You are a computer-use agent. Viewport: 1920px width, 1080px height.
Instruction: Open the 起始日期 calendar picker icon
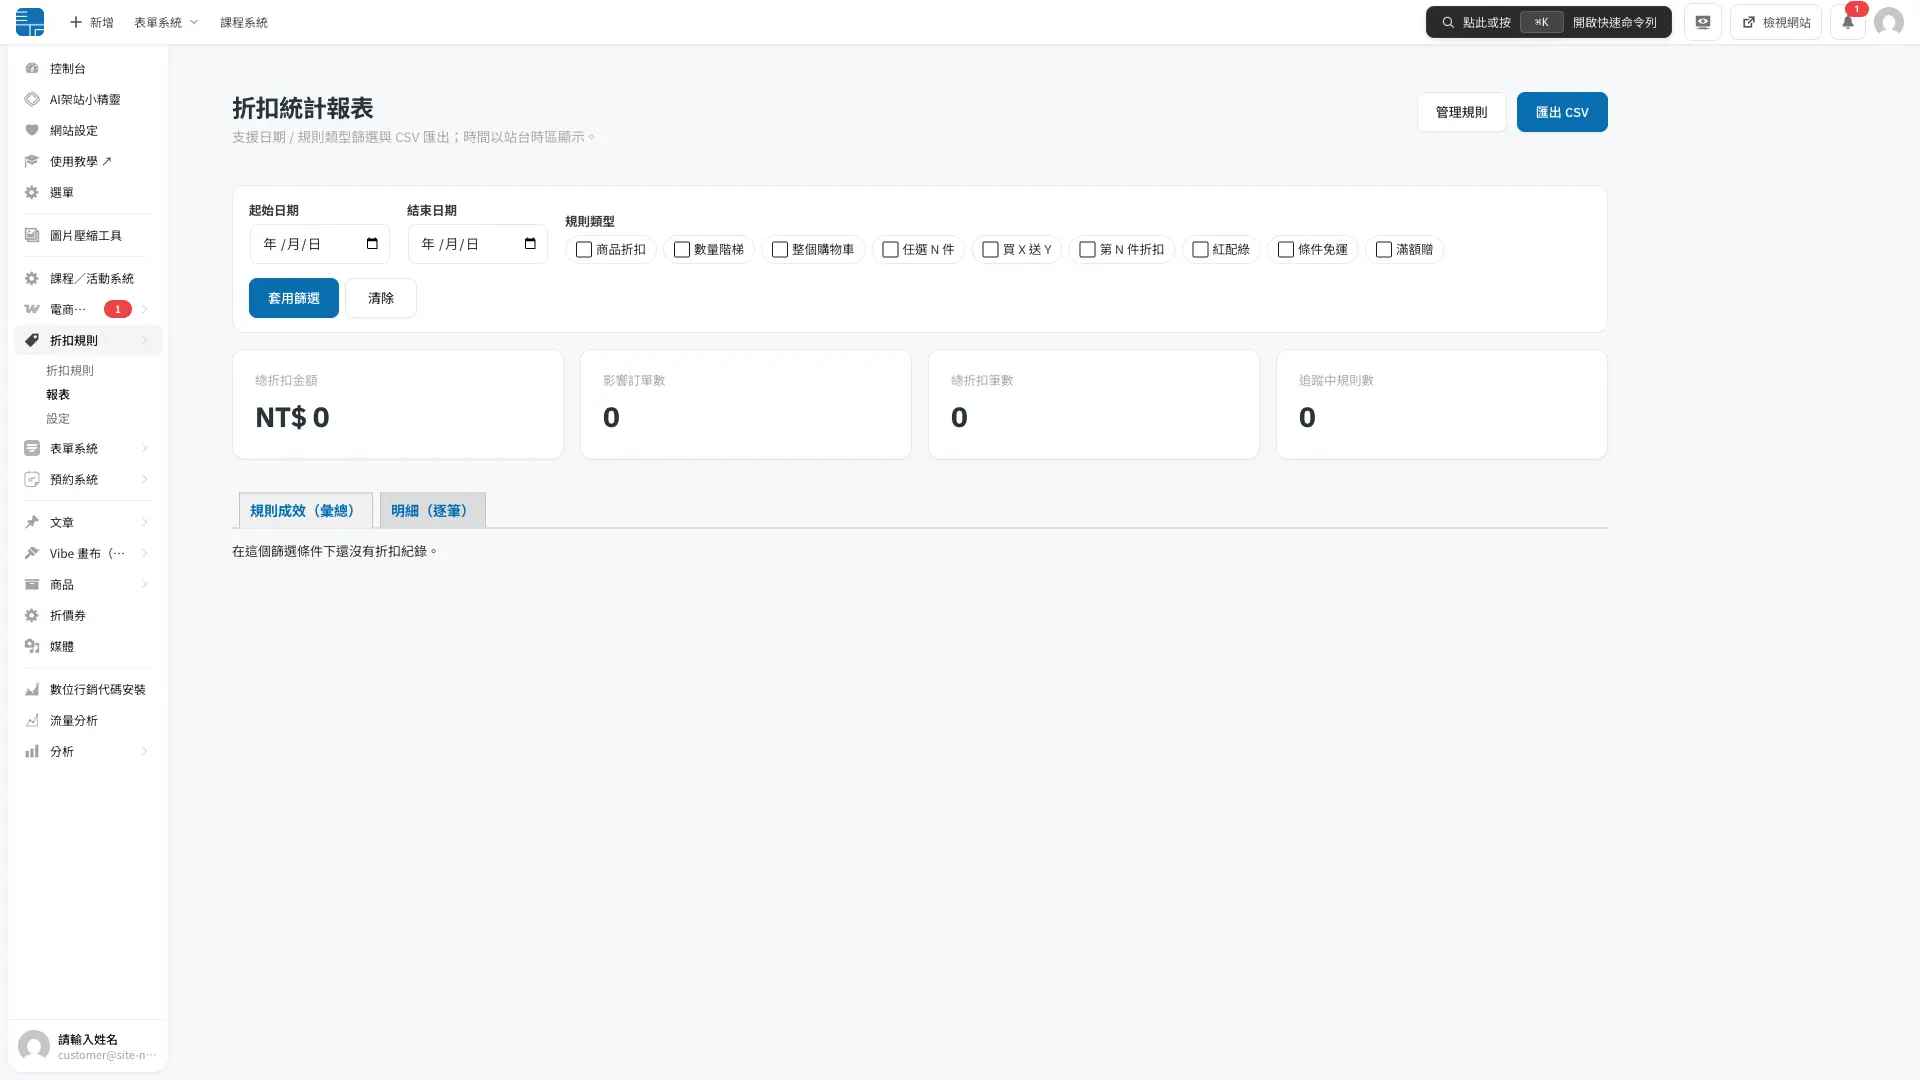[x=372, y=244]
